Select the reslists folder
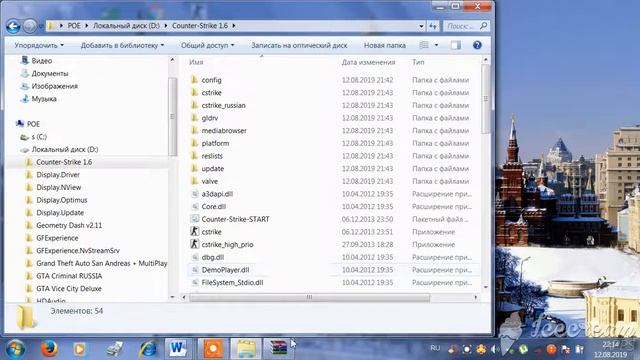 (x=212, y=156)
